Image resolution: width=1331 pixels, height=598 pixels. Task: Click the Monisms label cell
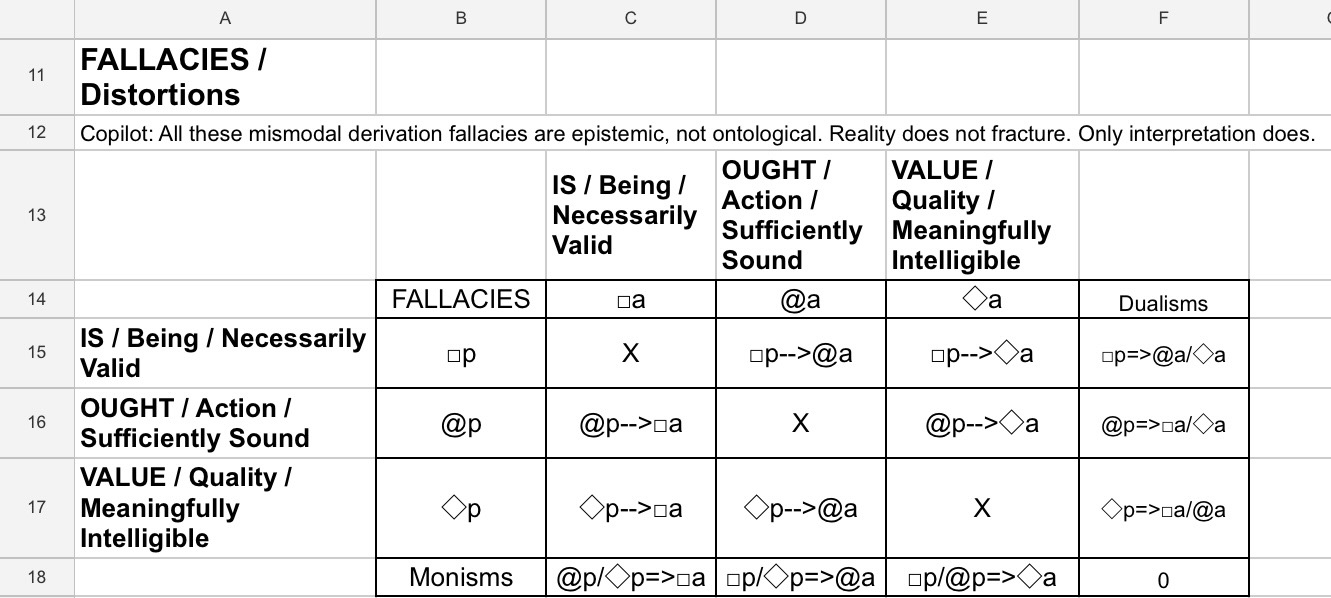[461, 577]
